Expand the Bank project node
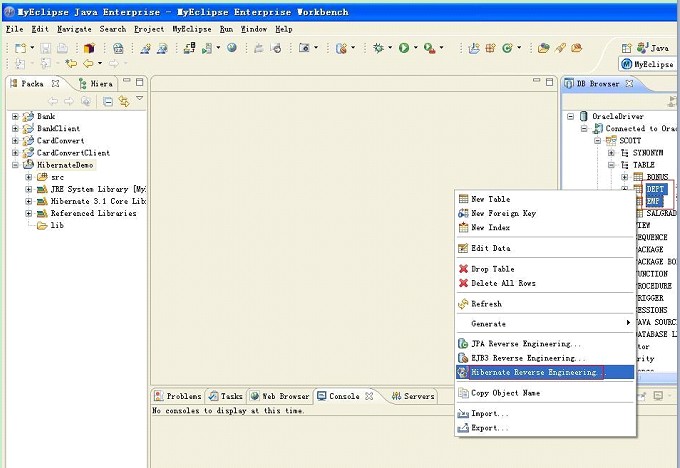 point(16,117)
